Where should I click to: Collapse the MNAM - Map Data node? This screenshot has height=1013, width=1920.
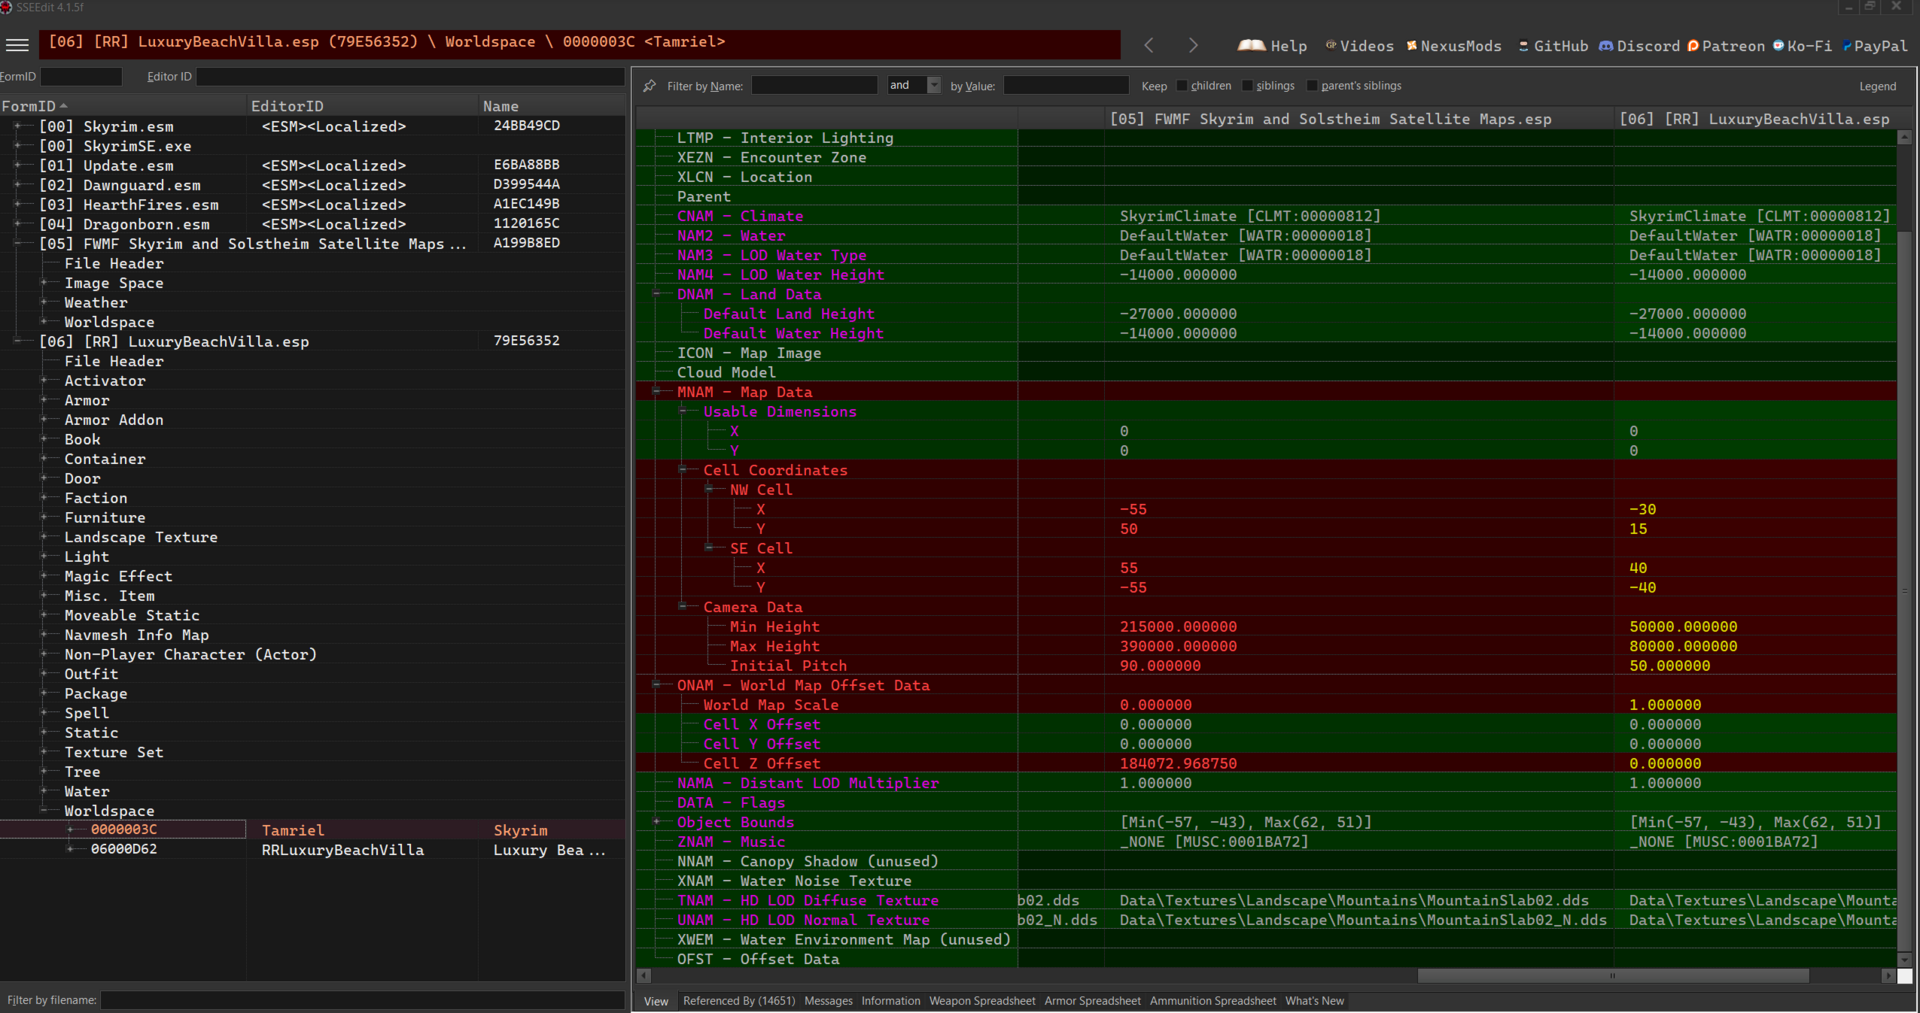657,392
